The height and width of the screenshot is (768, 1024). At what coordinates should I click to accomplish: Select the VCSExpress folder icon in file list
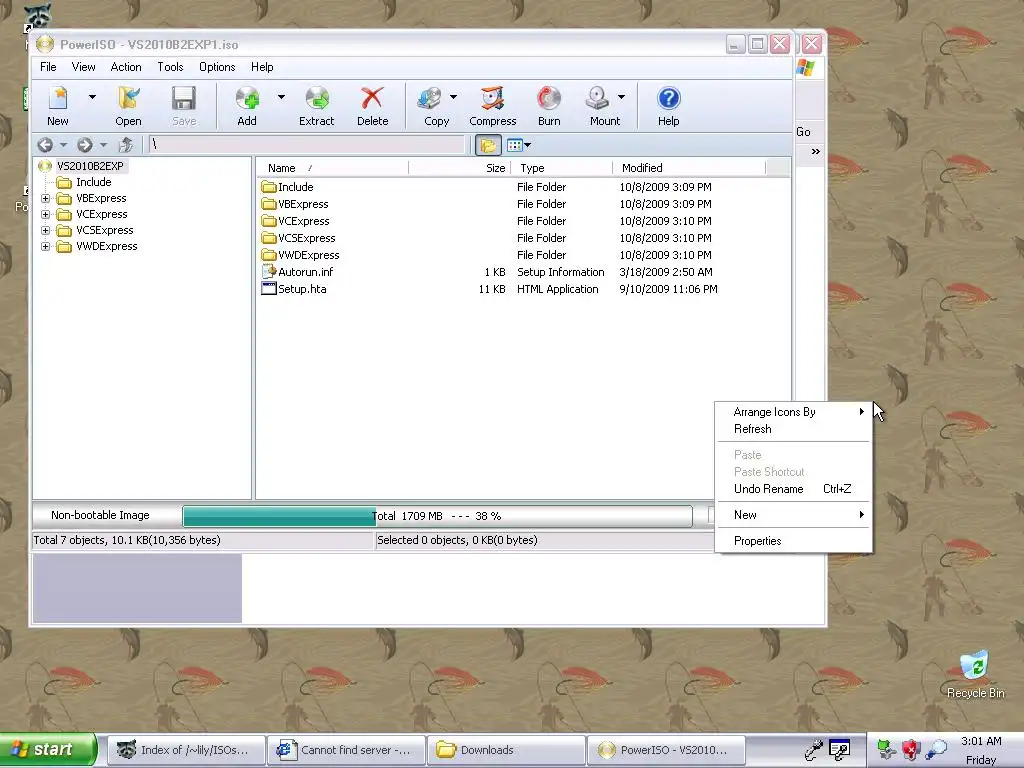(x=269, y=238)
